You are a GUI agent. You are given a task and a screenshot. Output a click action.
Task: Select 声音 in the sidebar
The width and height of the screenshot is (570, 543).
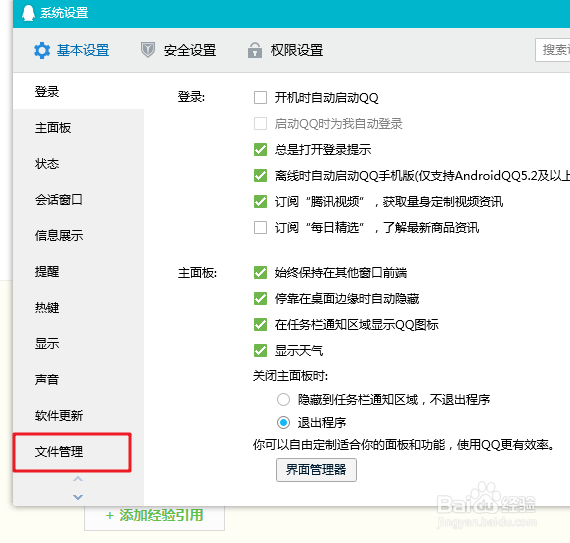79,379
